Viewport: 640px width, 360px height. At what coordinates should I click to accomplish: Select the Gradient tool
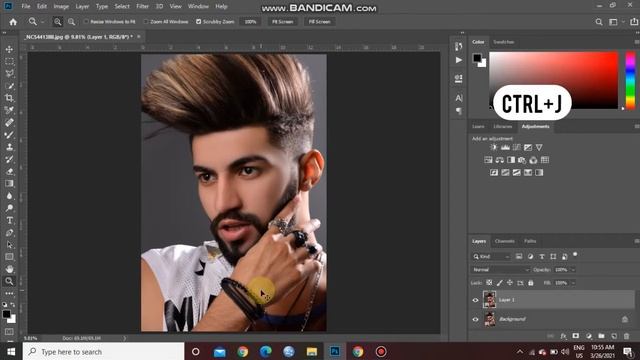tap(9, 184)
